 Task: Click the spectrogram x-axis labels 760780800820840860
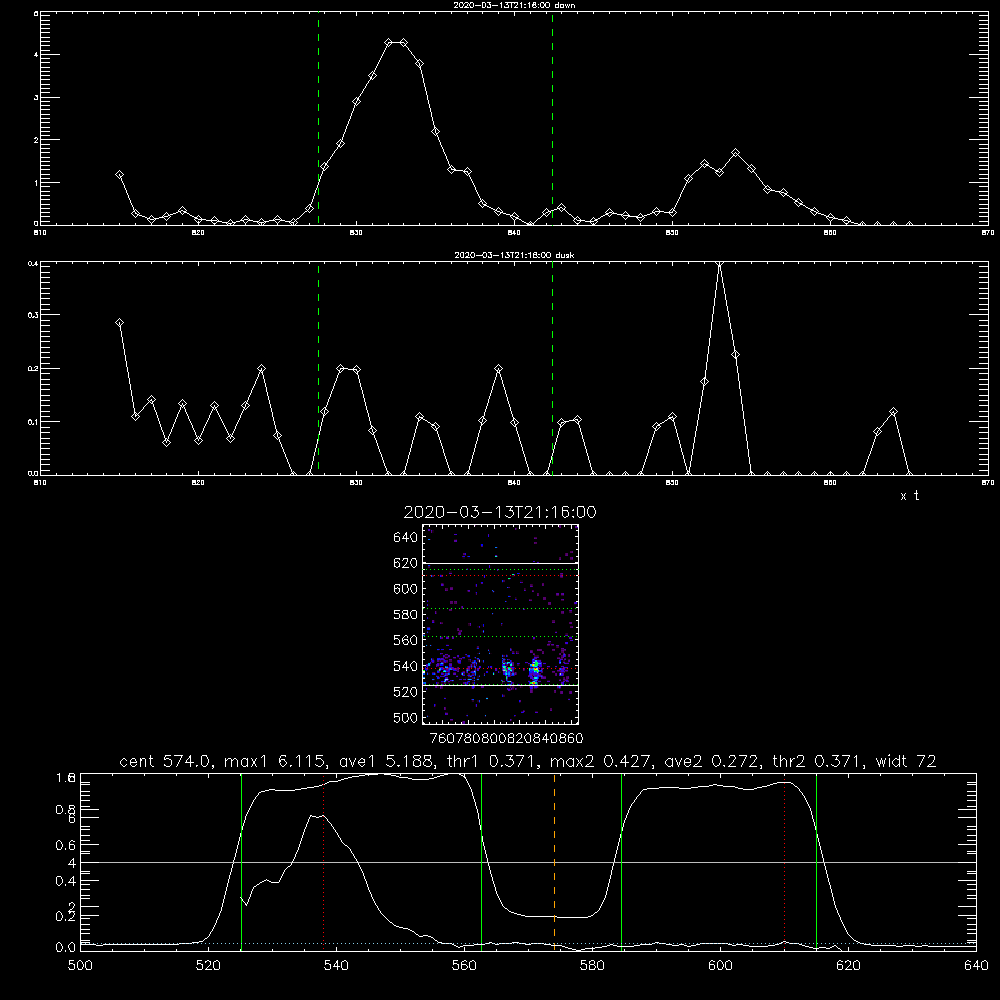click(x=507, y=739)
